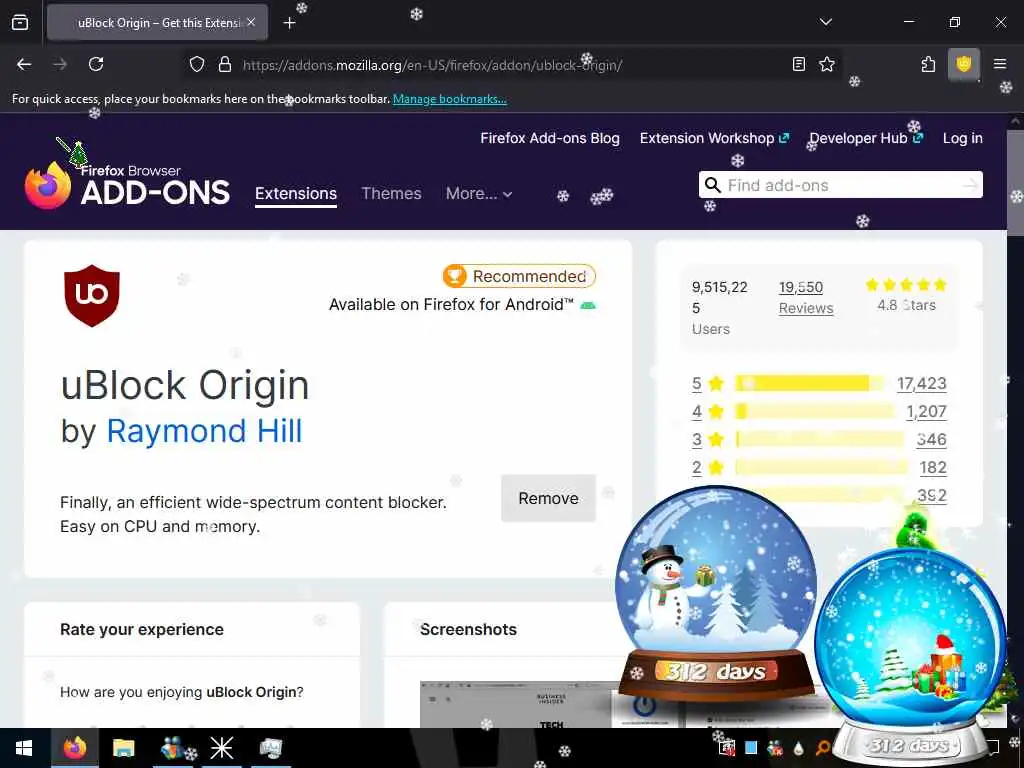Reload the current page
Image resolution: width=1024 pixels, height=768 pixels.
pos(96,64)
